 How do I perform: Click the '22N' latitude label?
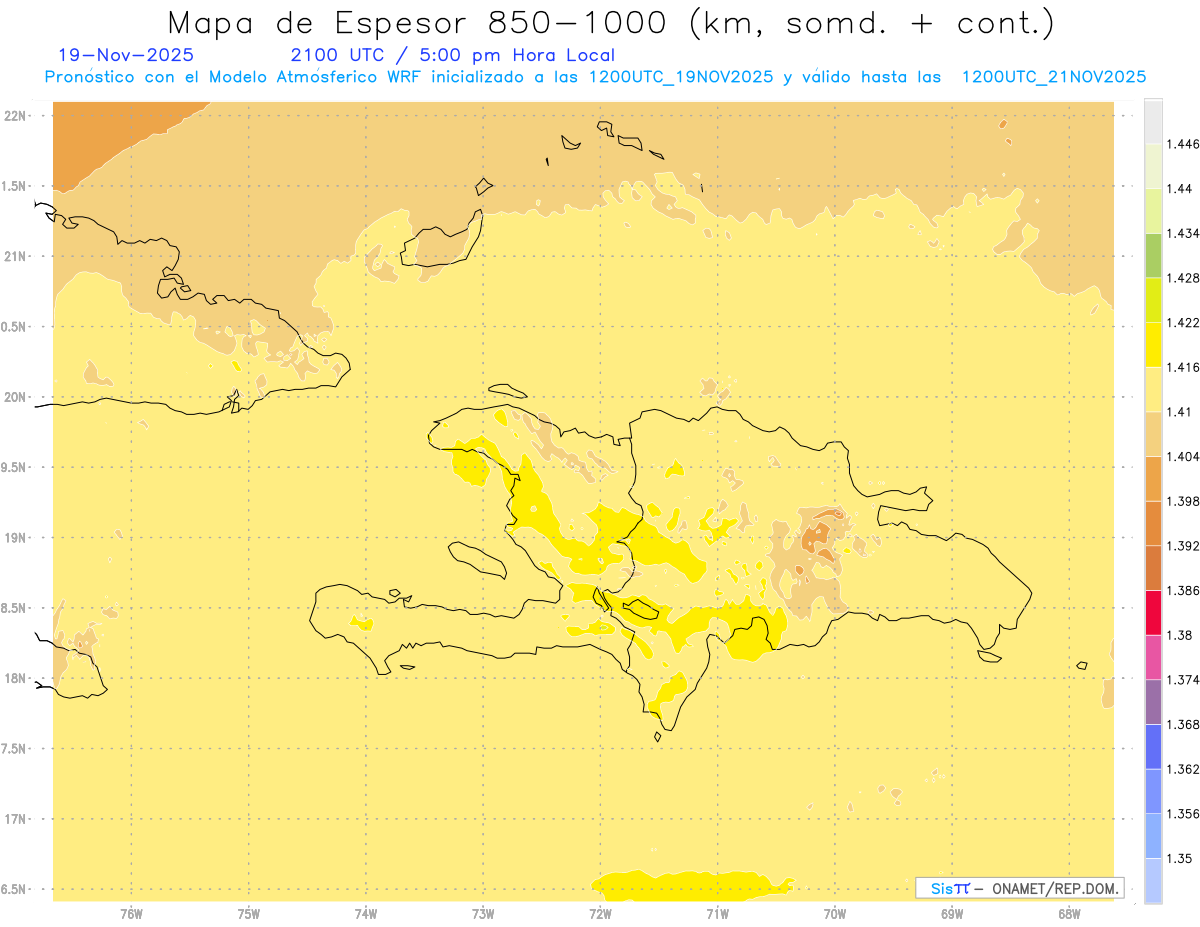point(15,116)
